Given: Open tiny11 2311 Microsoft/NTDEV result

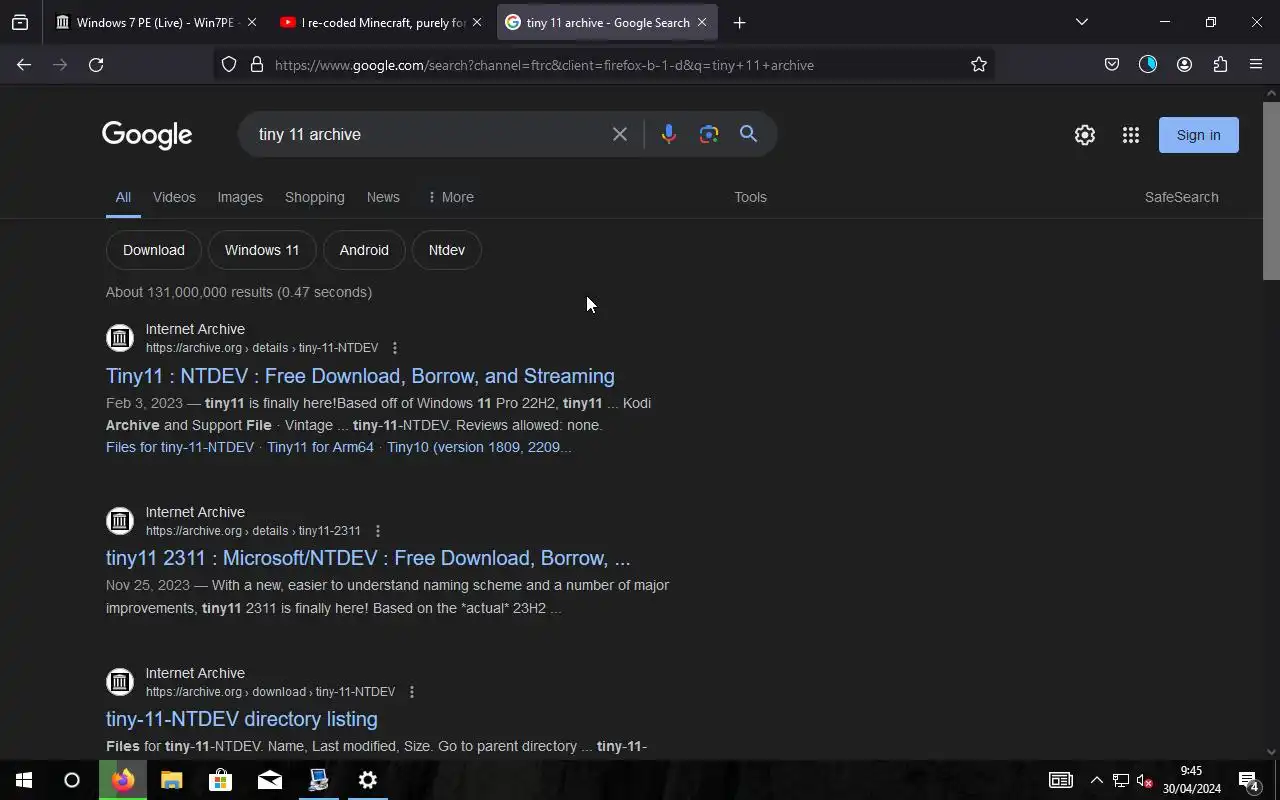Looking at the screenshot, I should pyautogui.click(x=368, y=558).
